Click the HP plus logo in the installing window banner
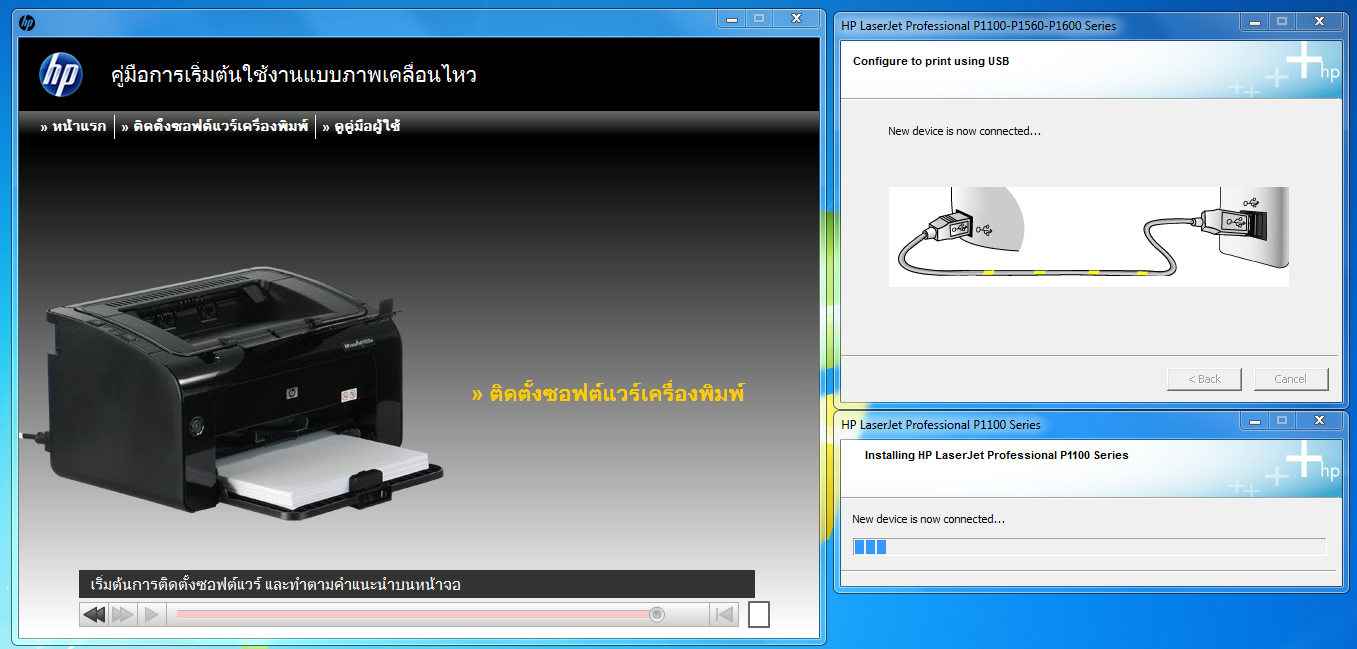 (1285, 468)
